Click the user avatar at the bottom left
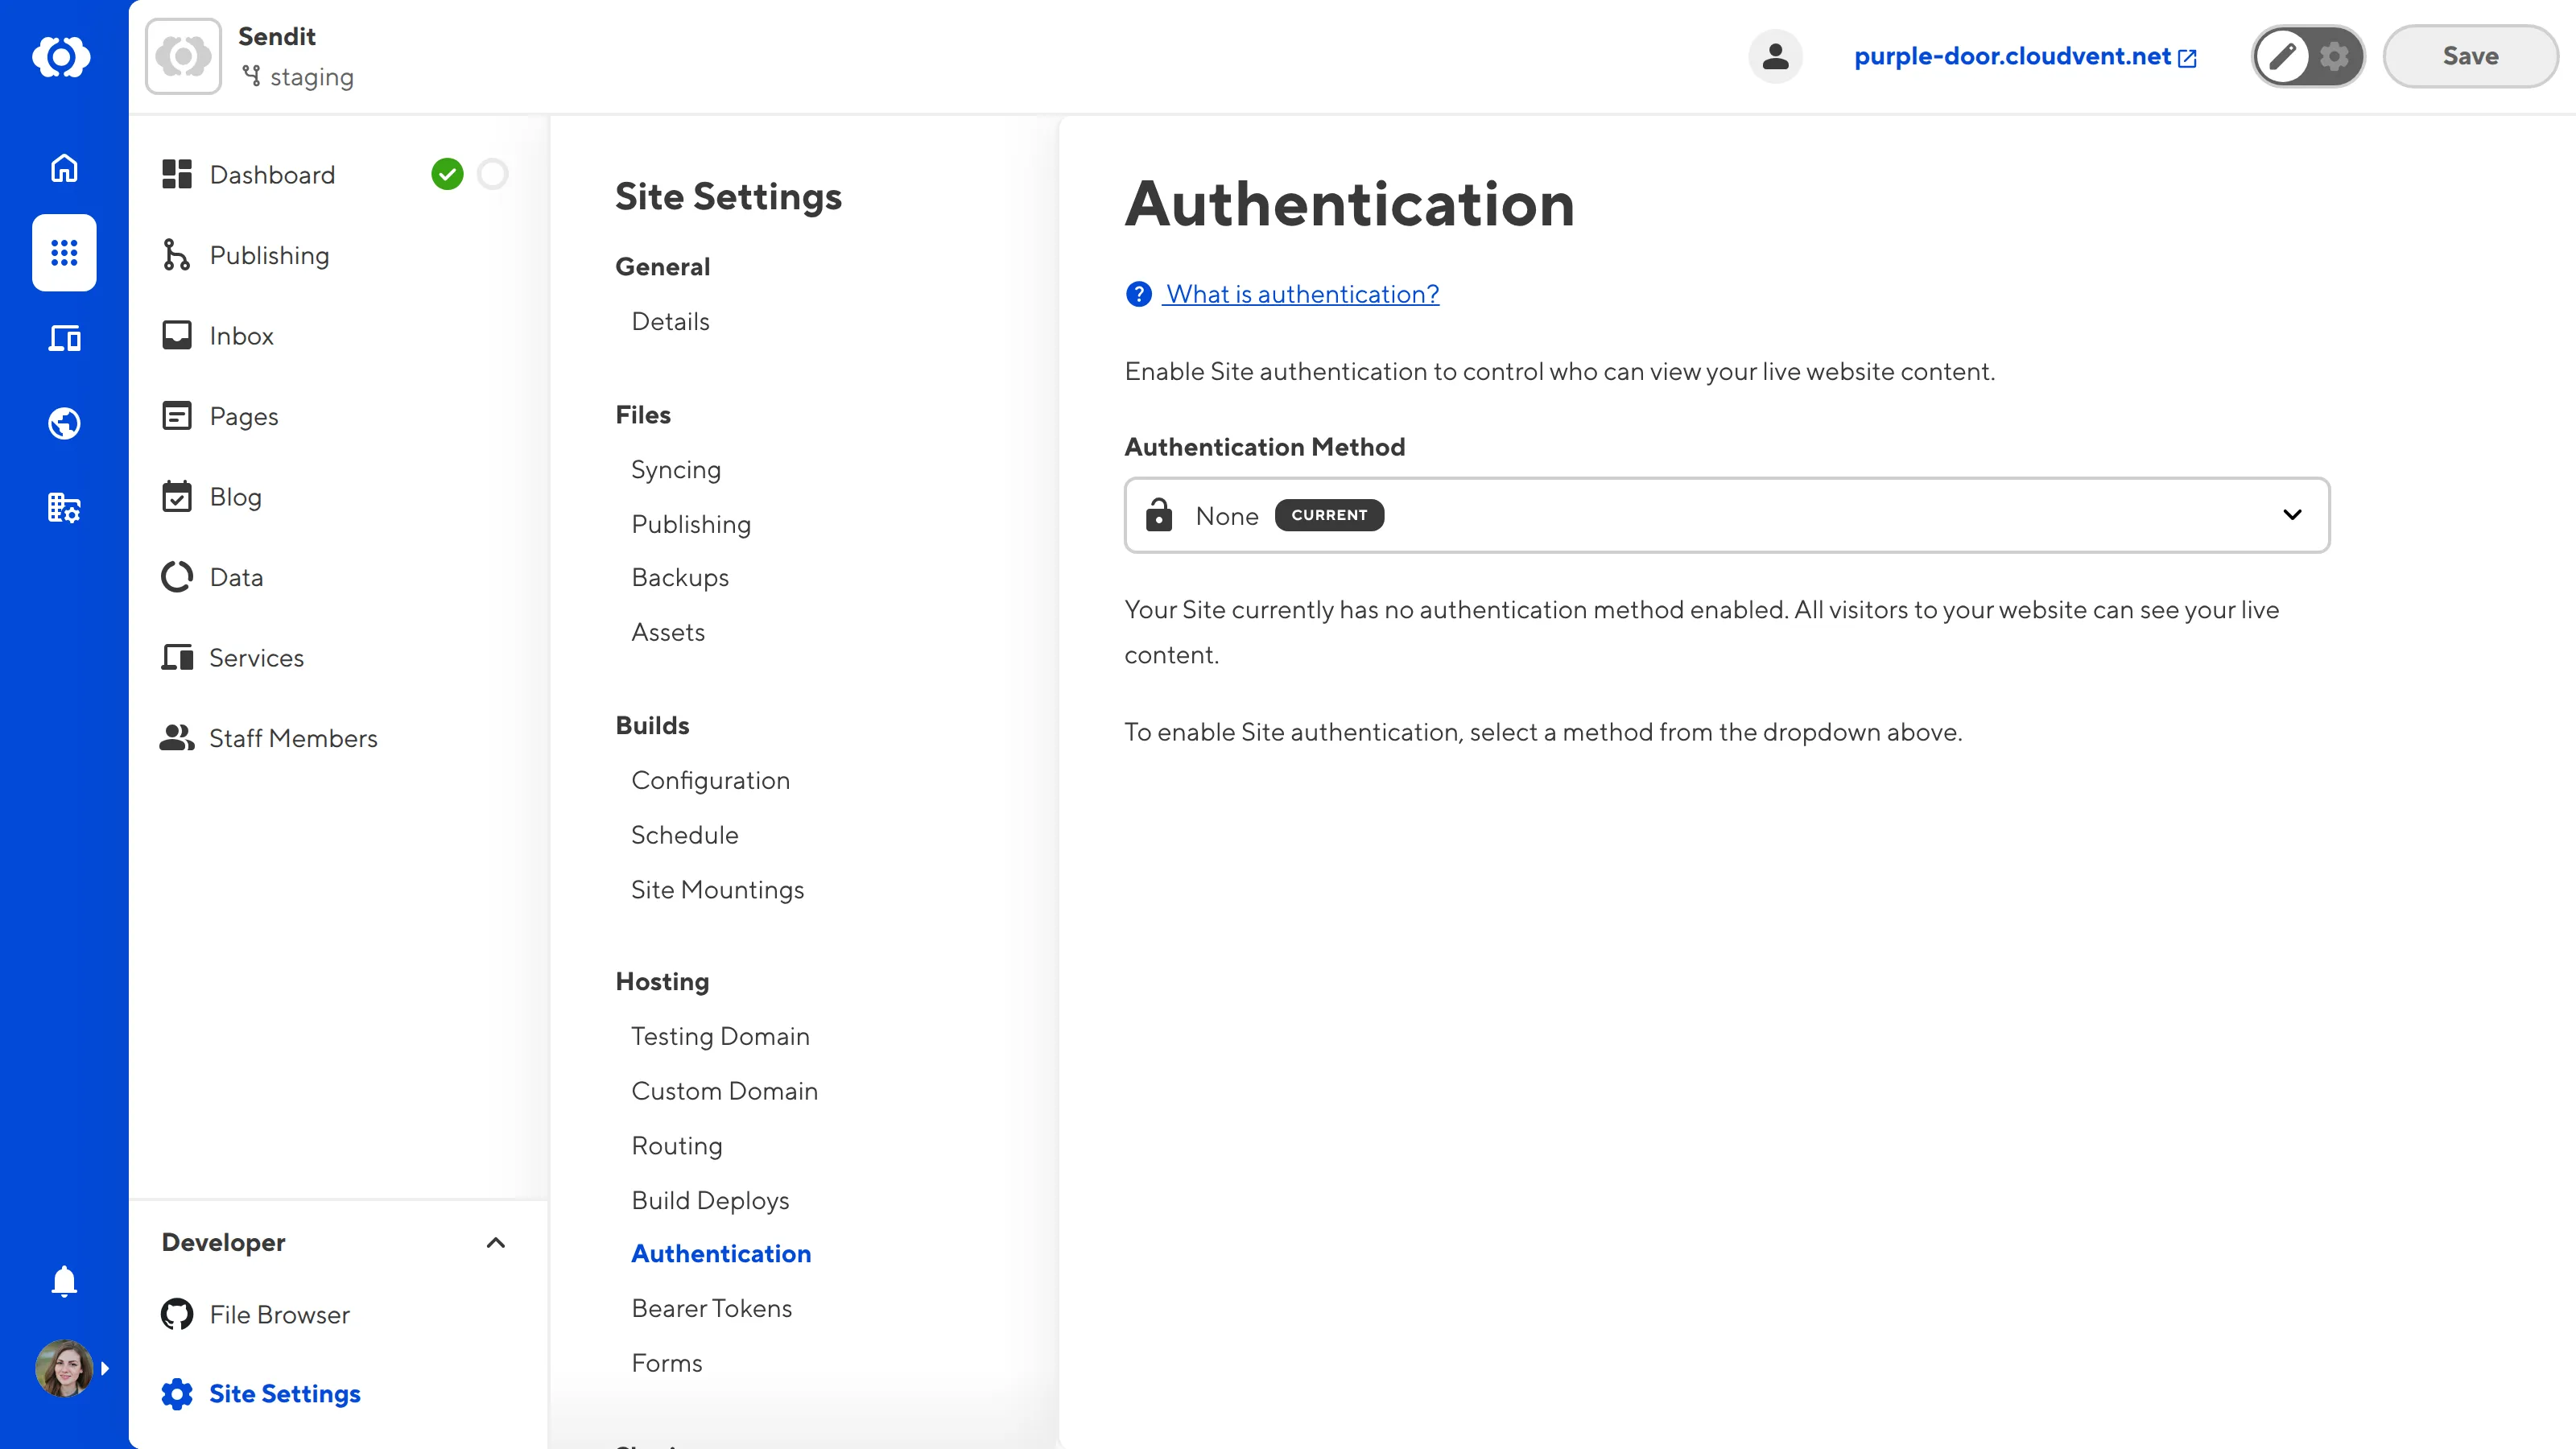 [x=63, y=1368]
